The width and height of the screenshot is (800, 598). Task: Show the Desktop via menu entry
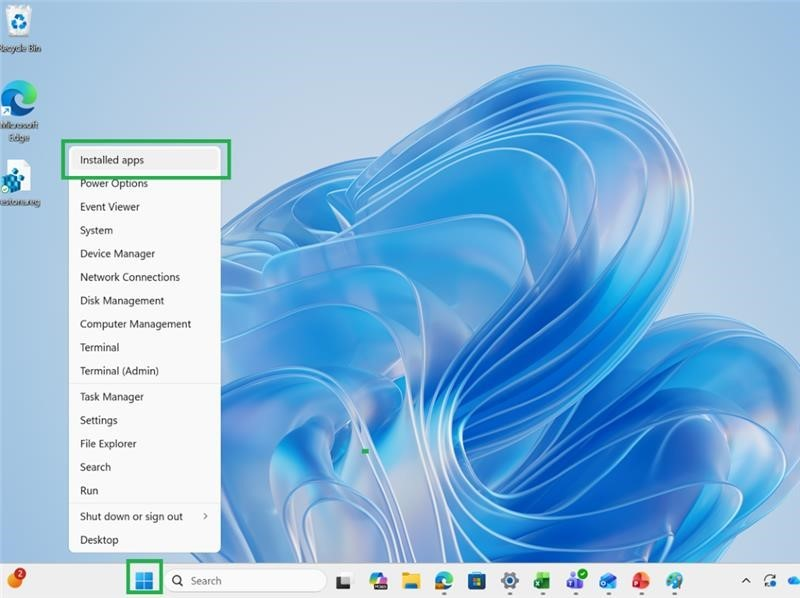coord(144,540)
